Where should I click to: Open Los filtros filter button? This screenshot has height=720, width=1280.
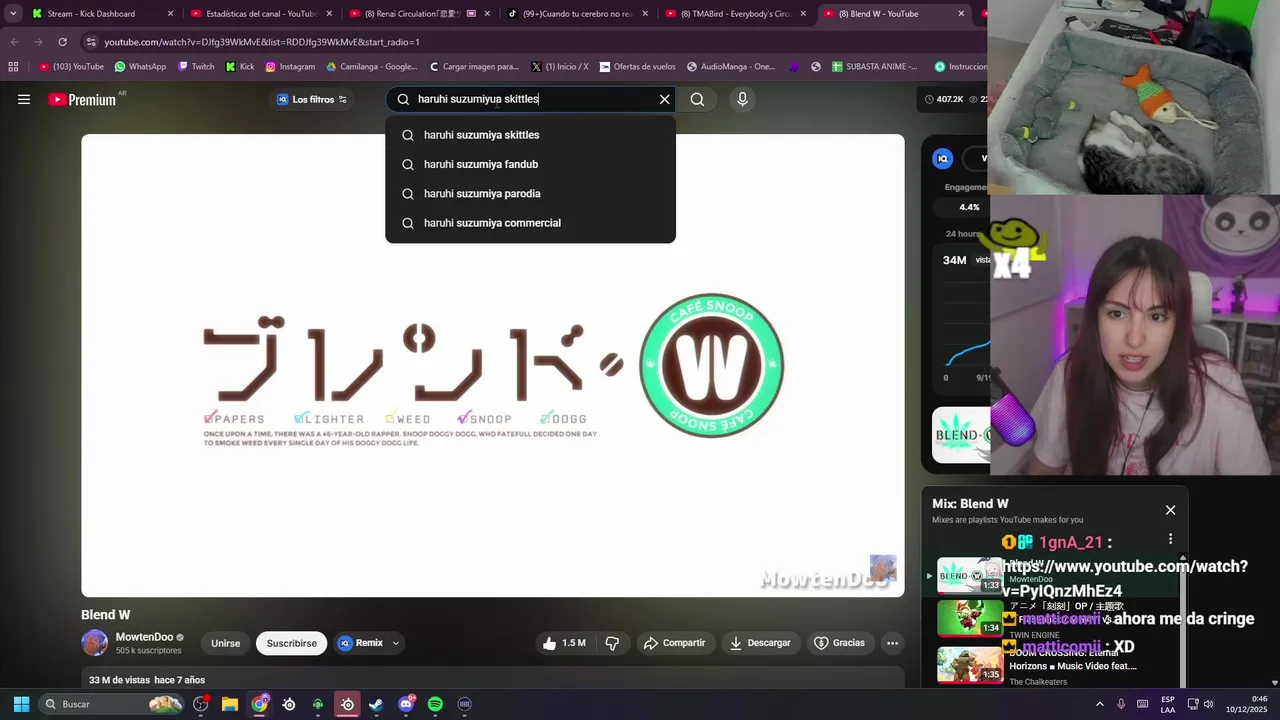312,99
